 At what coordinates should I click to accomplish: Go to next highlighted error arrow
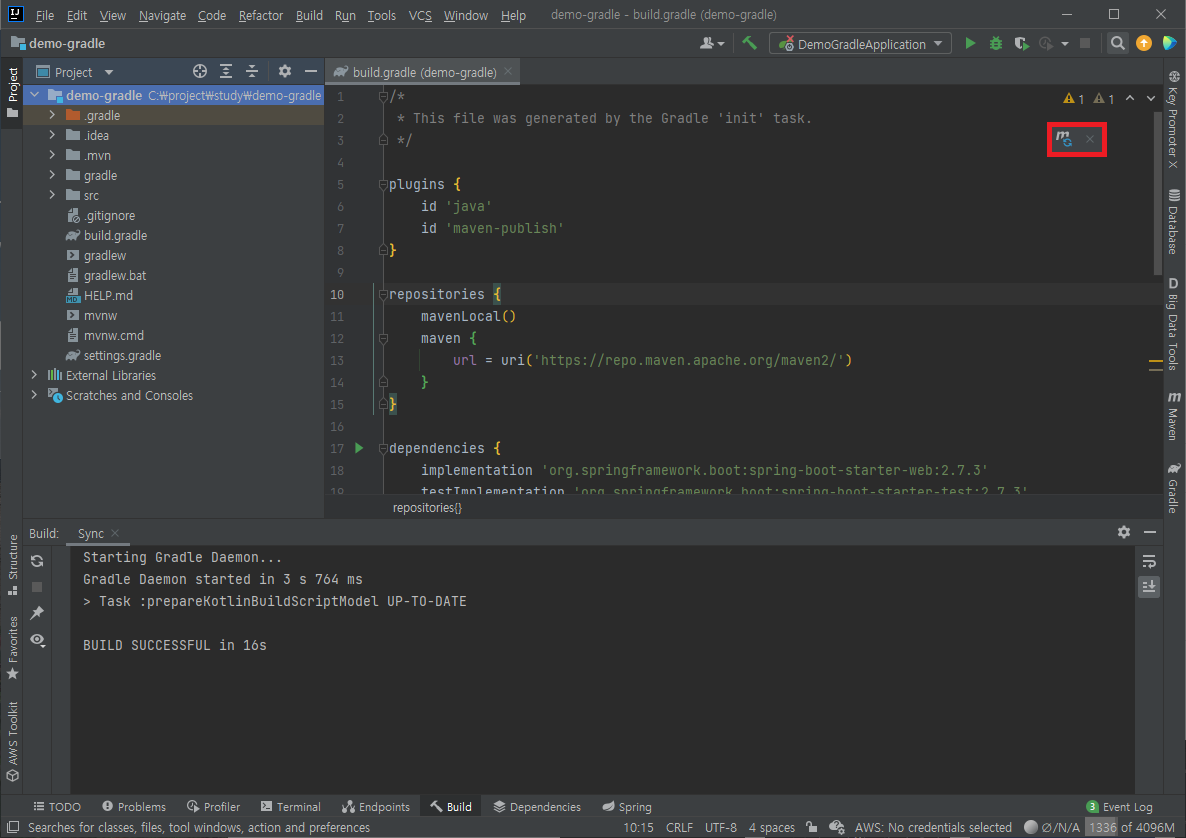point(1150,98)
